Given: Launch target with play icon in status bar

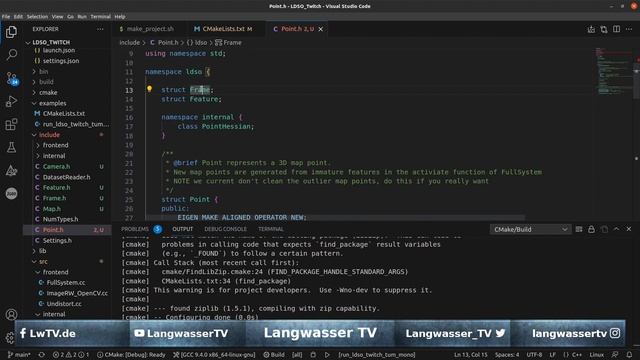Looking at the screenshot, I should [327, 355].
